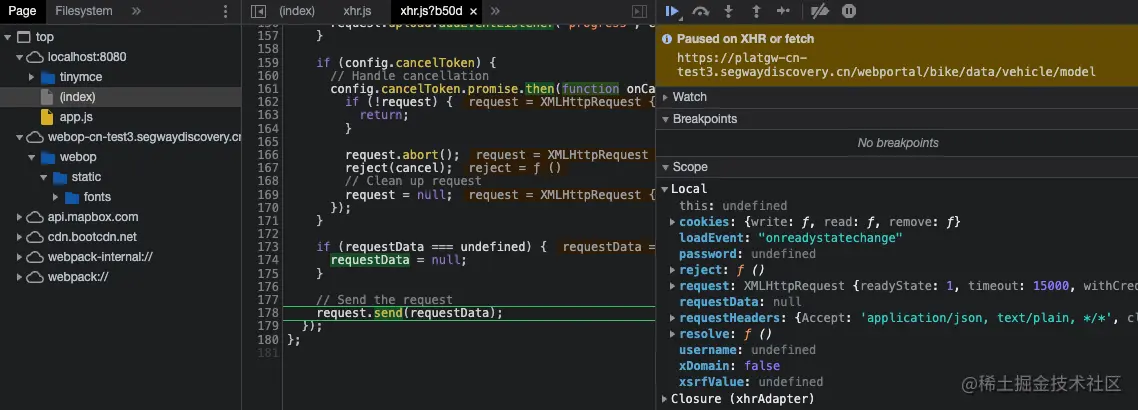Expand request XMLHttpRequest object in scope
The width and height of the screenshot is (1138, 410).
(673, 286)
